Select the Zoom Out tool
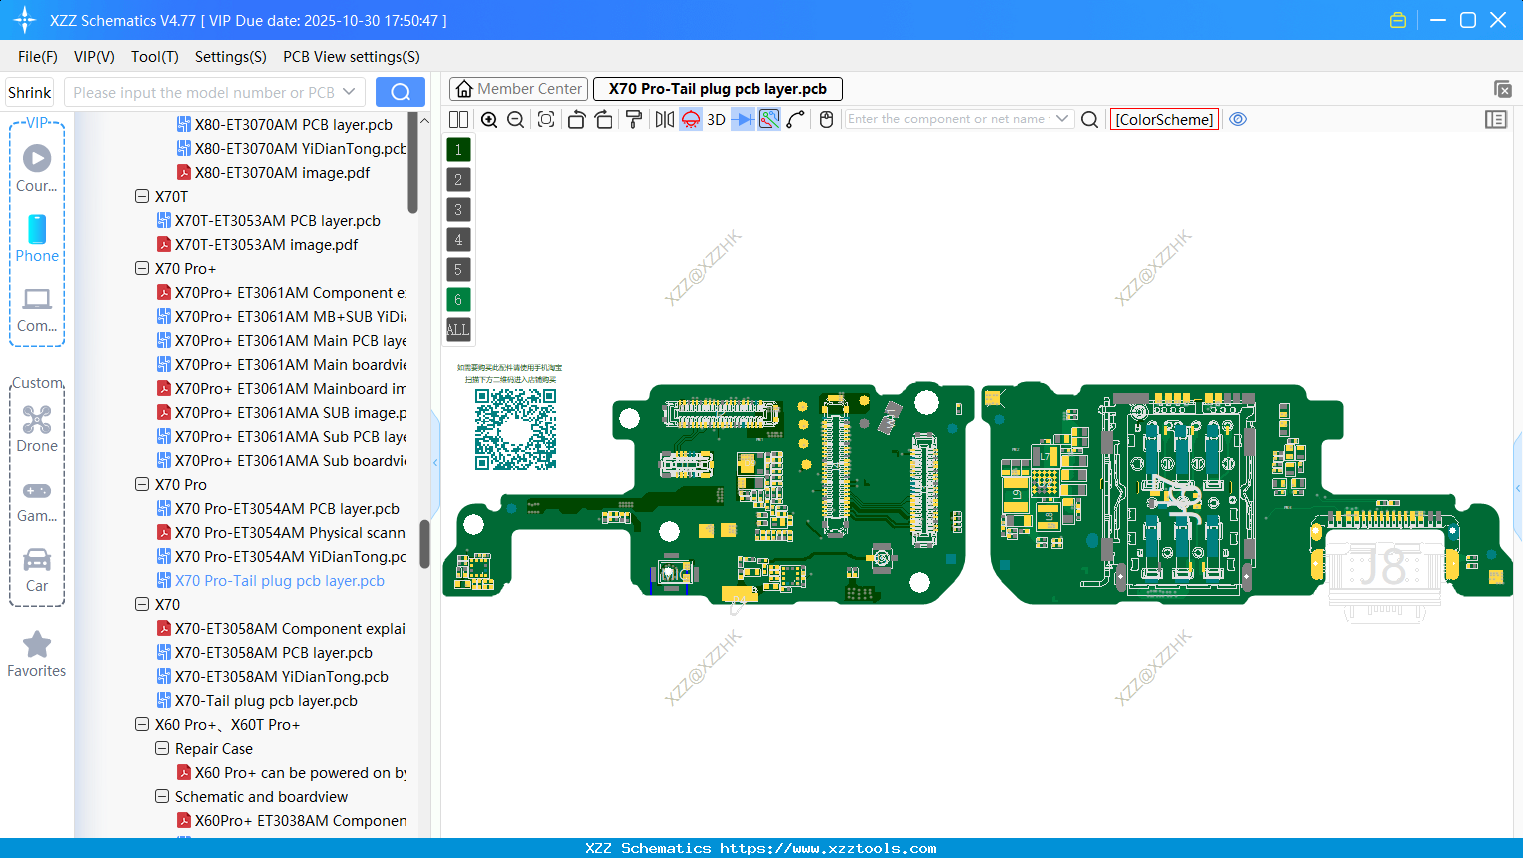This screenshot has width=1523, height=858. tap(515, 119)
